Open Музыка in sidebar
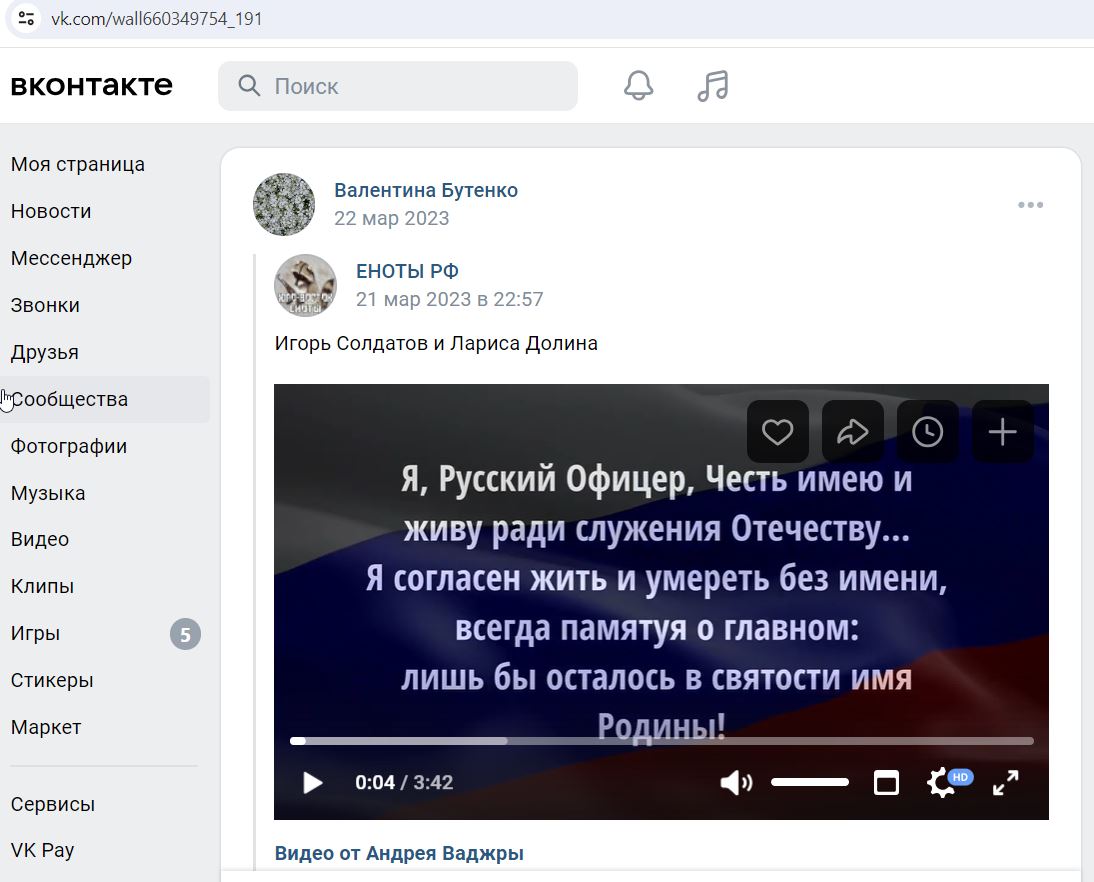Screen dimensions: 1094x882 tap(48, 493)
